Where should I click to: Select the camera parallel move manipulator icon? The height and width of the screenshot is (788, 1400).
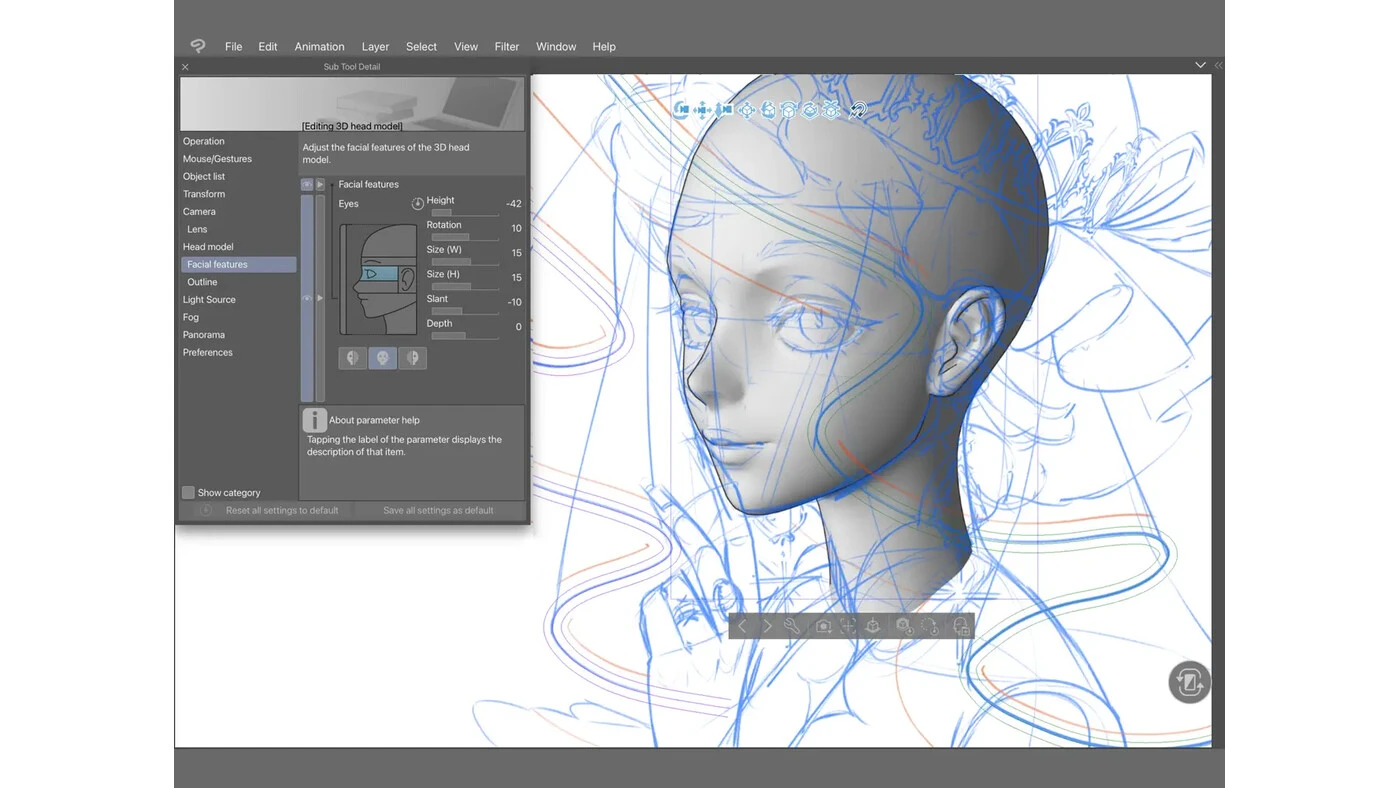(703, 110)
